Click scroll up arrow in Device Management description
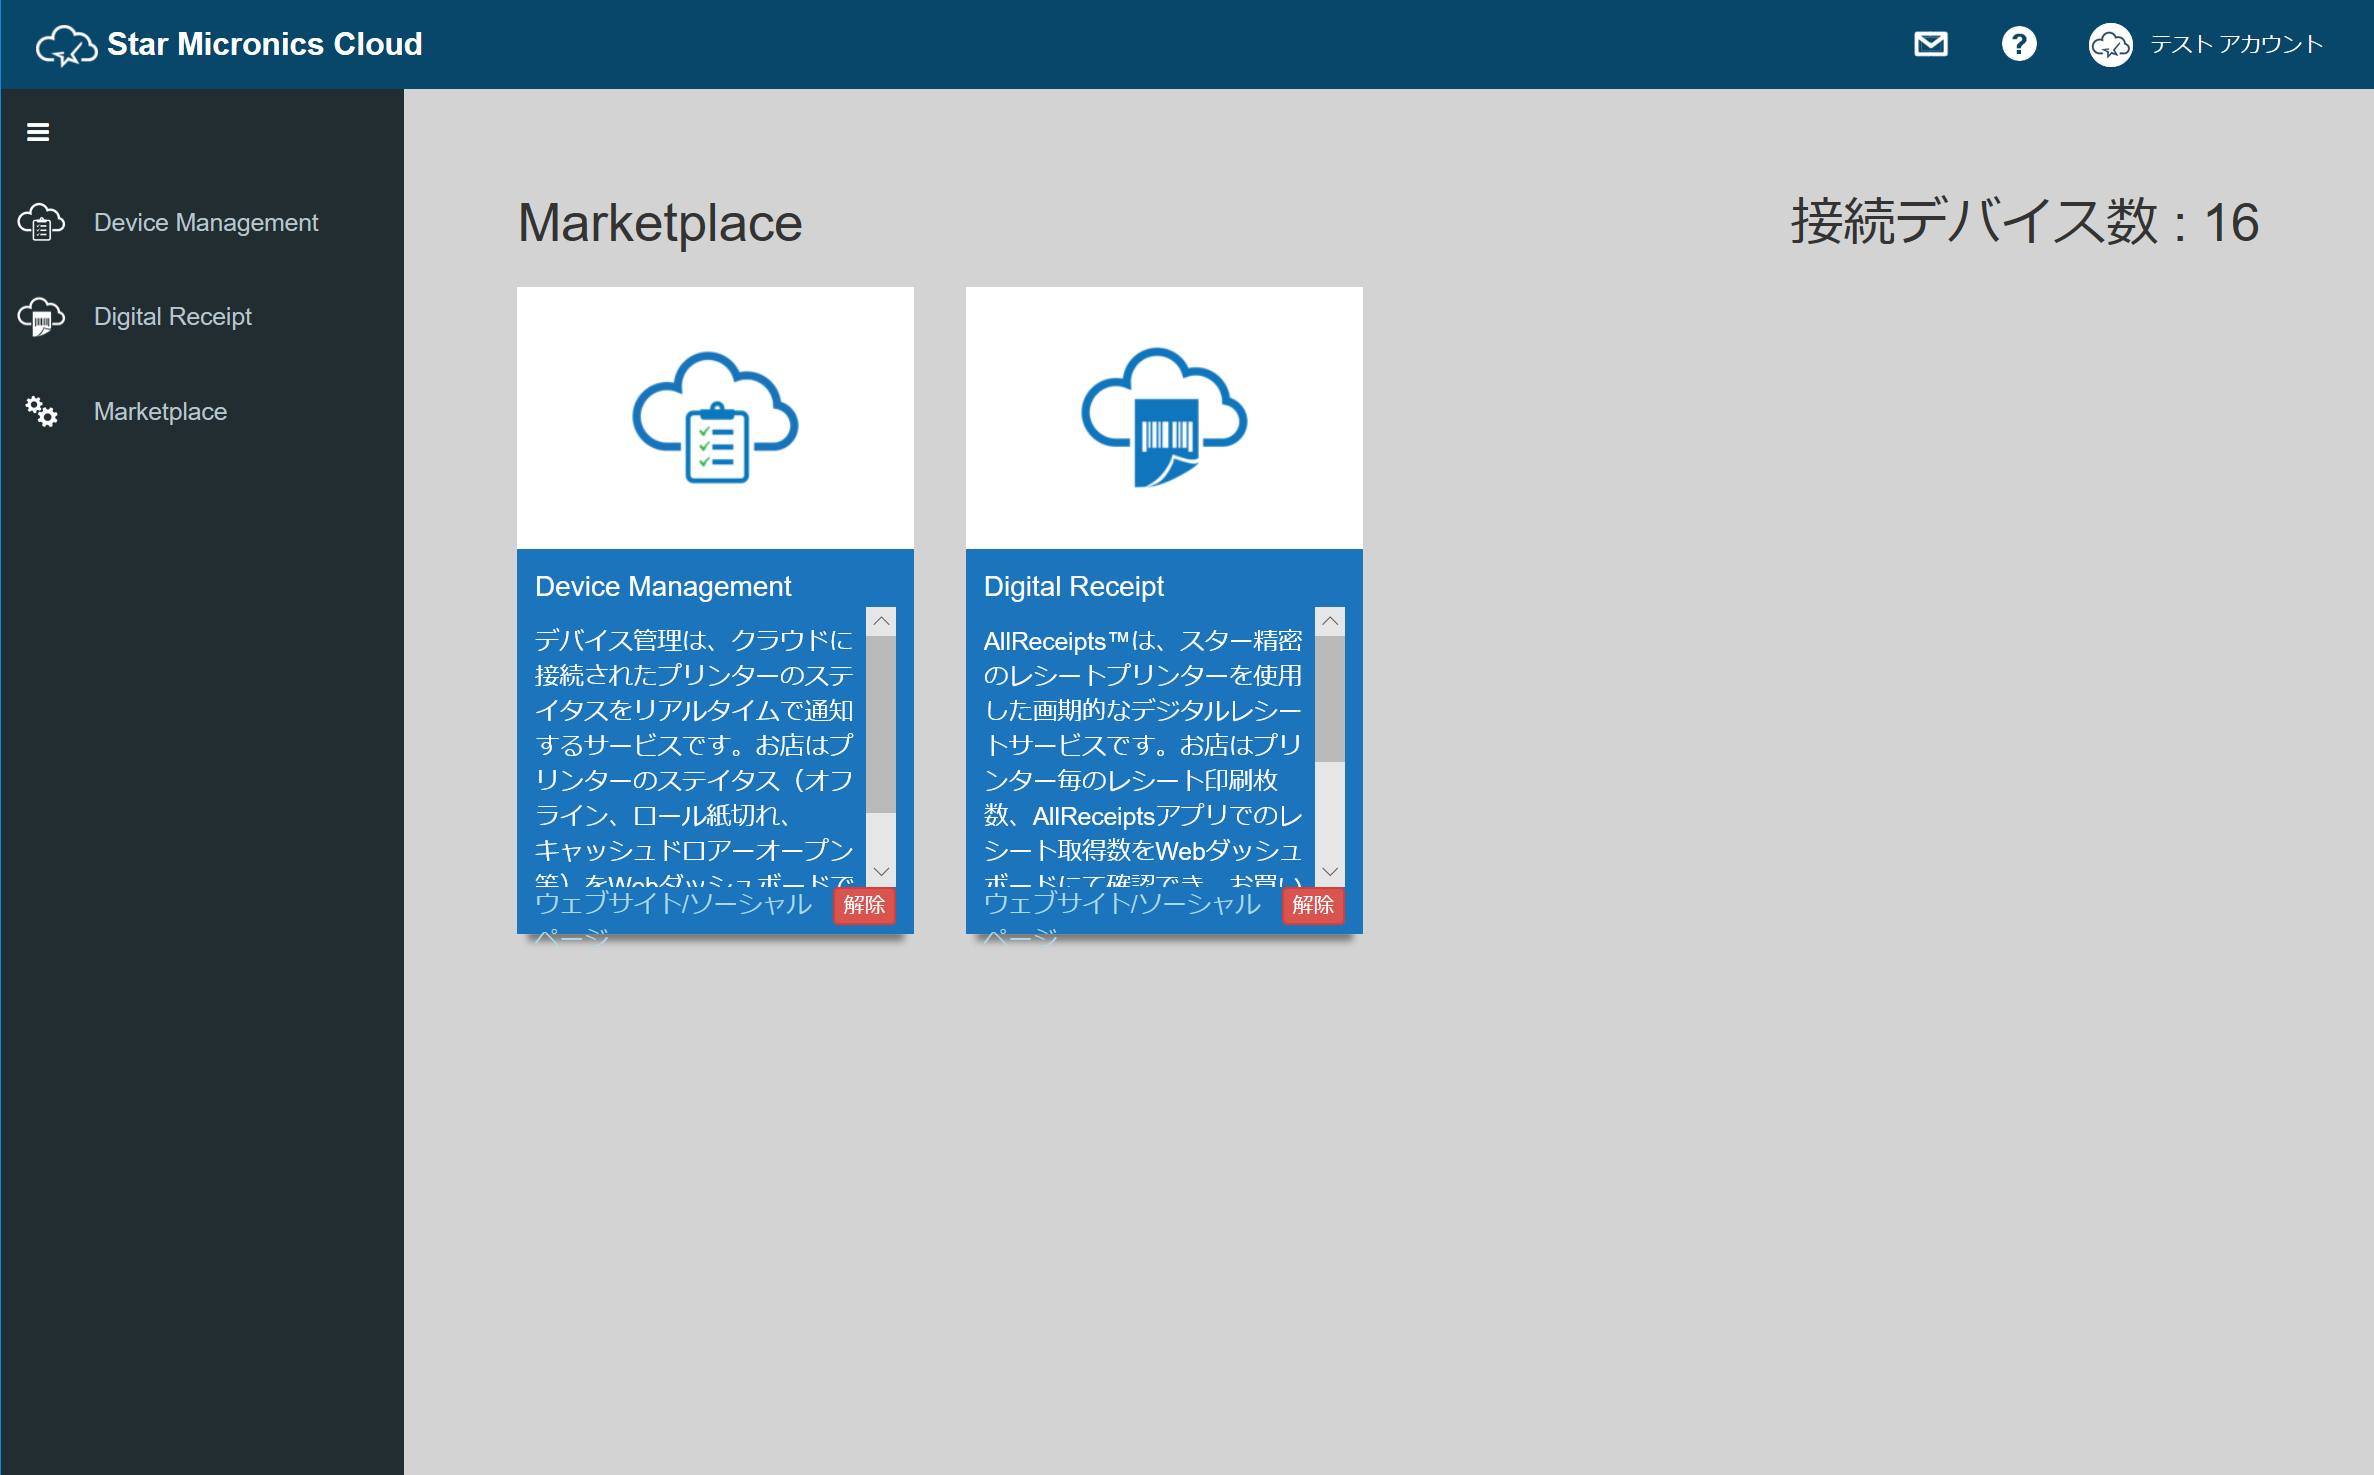2374x1475 pixels. [x=881, y=621]
